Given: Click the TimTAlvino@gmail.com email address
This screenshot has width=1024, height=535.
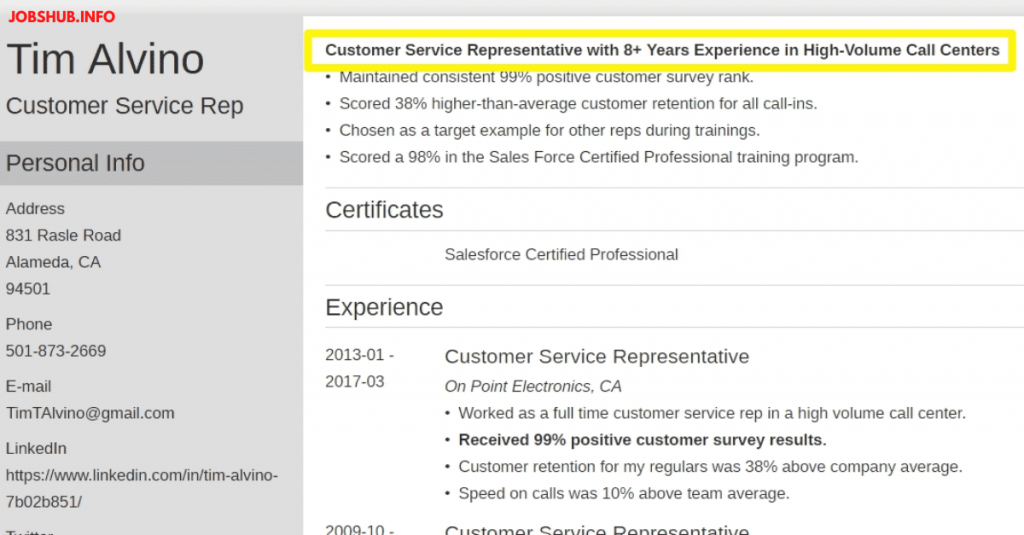Looking at the screenshot, I should (90, 413).
